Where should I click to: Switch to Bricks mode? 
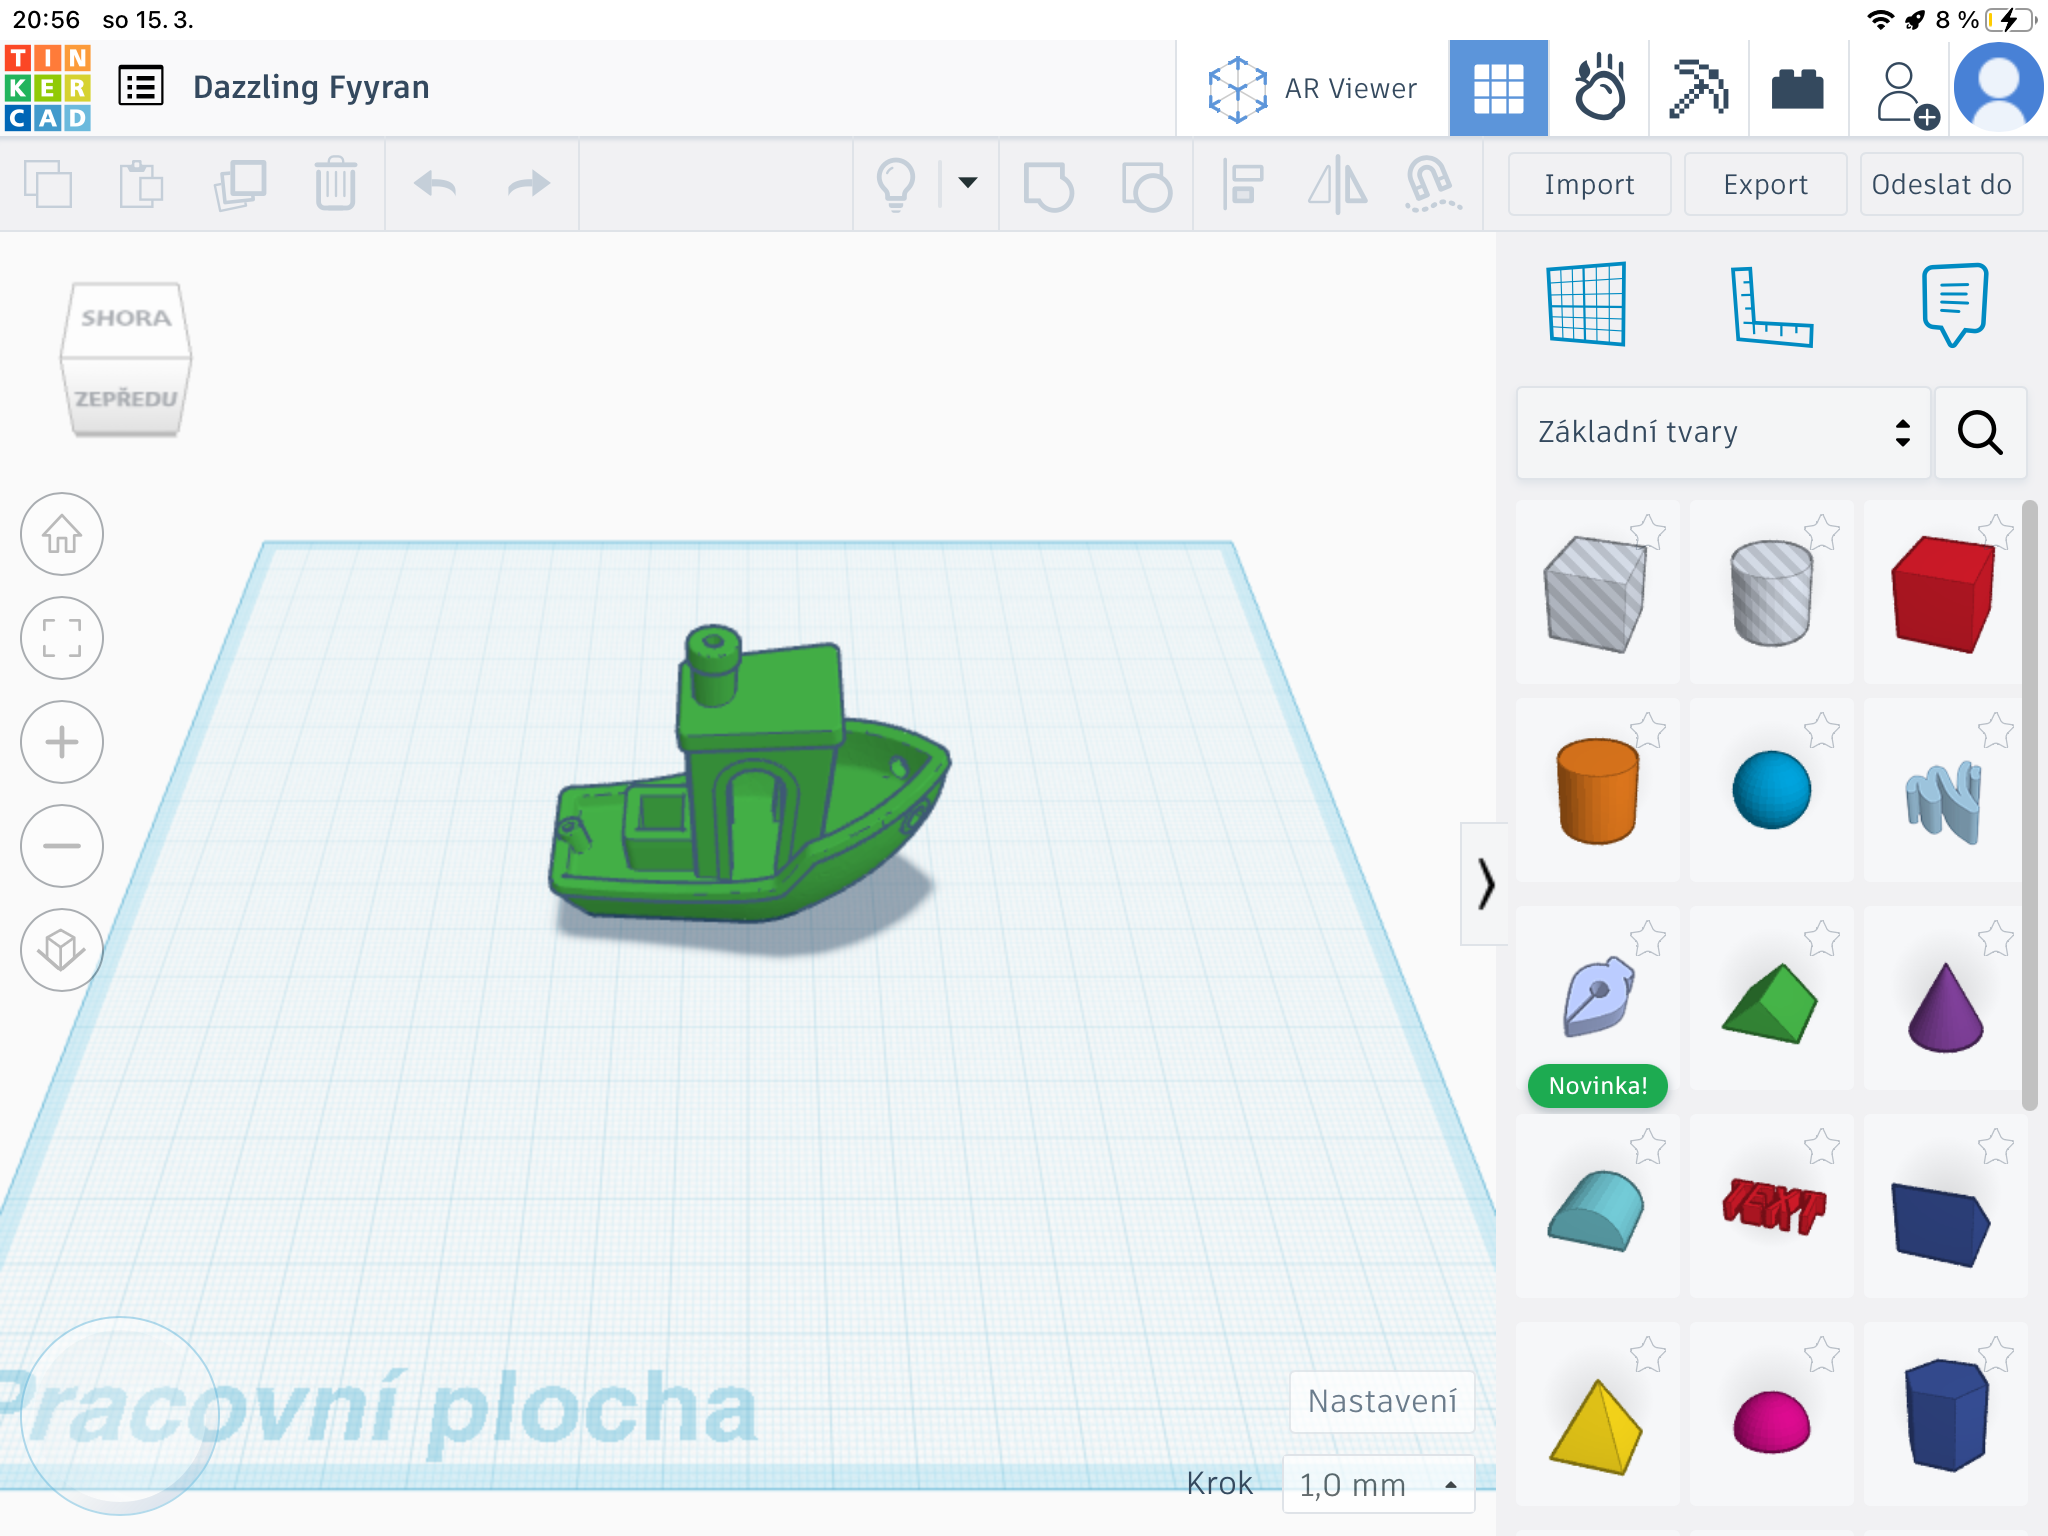click(1797, 88)
